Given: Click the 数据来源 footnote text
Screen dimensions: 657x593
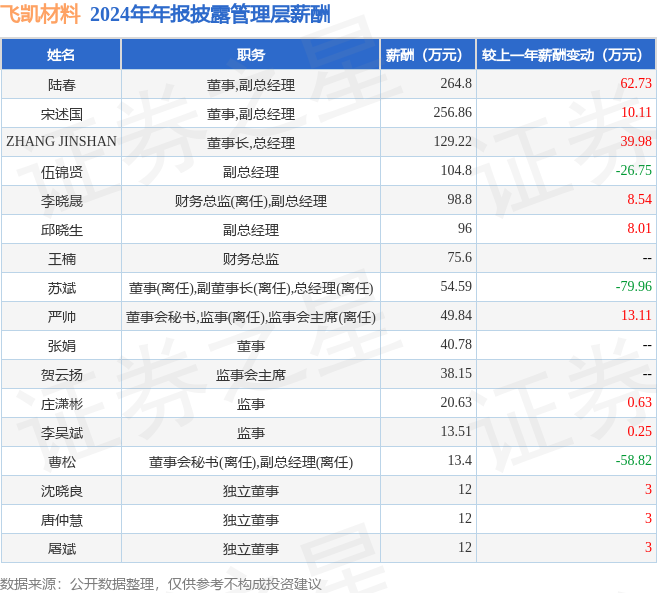Looking at the screenshot, I should [160, 584].
